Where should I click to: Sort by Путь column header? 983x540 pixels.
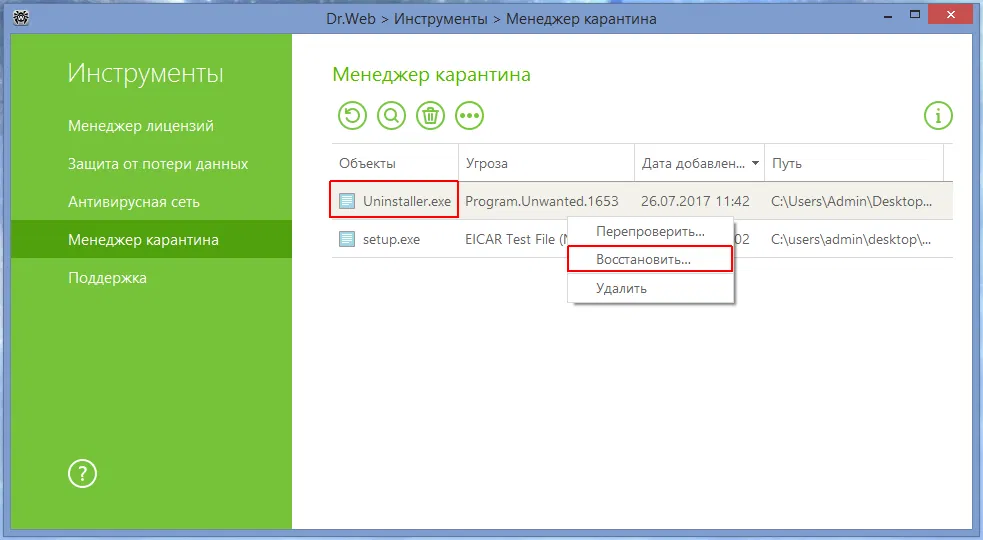pyautogui.click(x=854, y=163)
